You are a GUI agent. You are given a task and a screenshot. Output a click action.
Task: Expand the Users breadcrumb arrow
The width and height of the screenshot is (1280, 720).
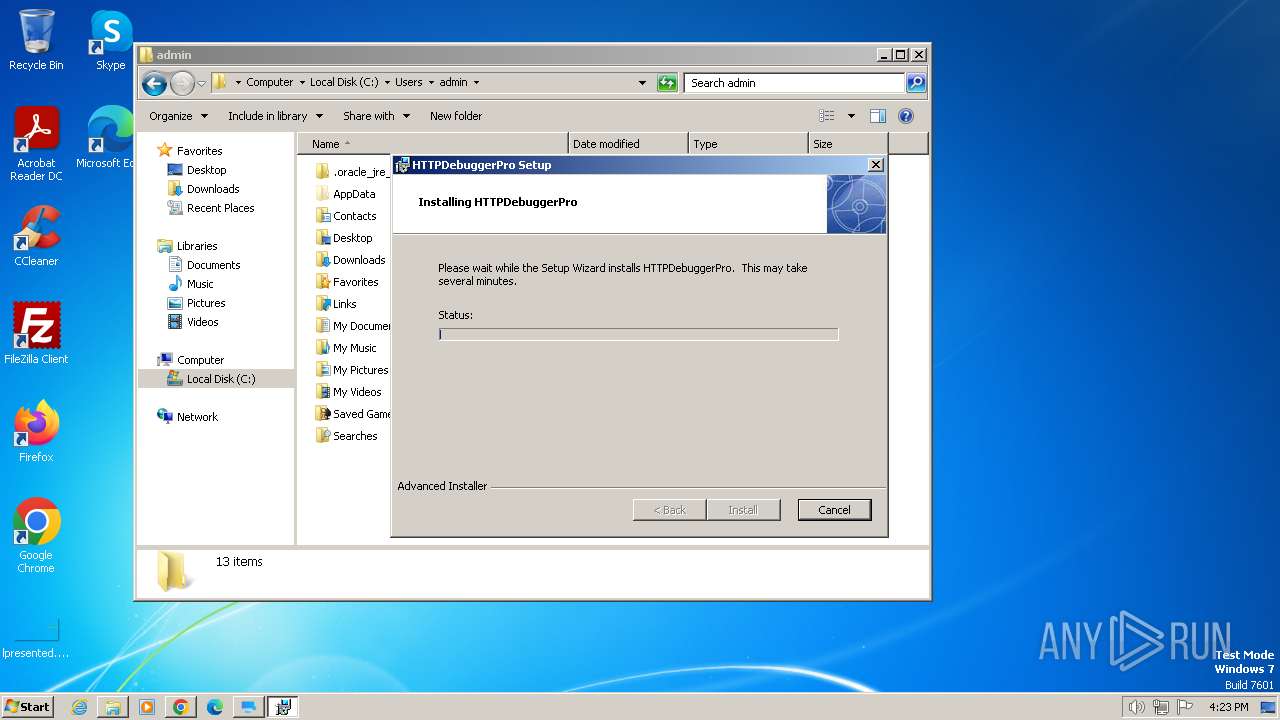coord(431,83)
